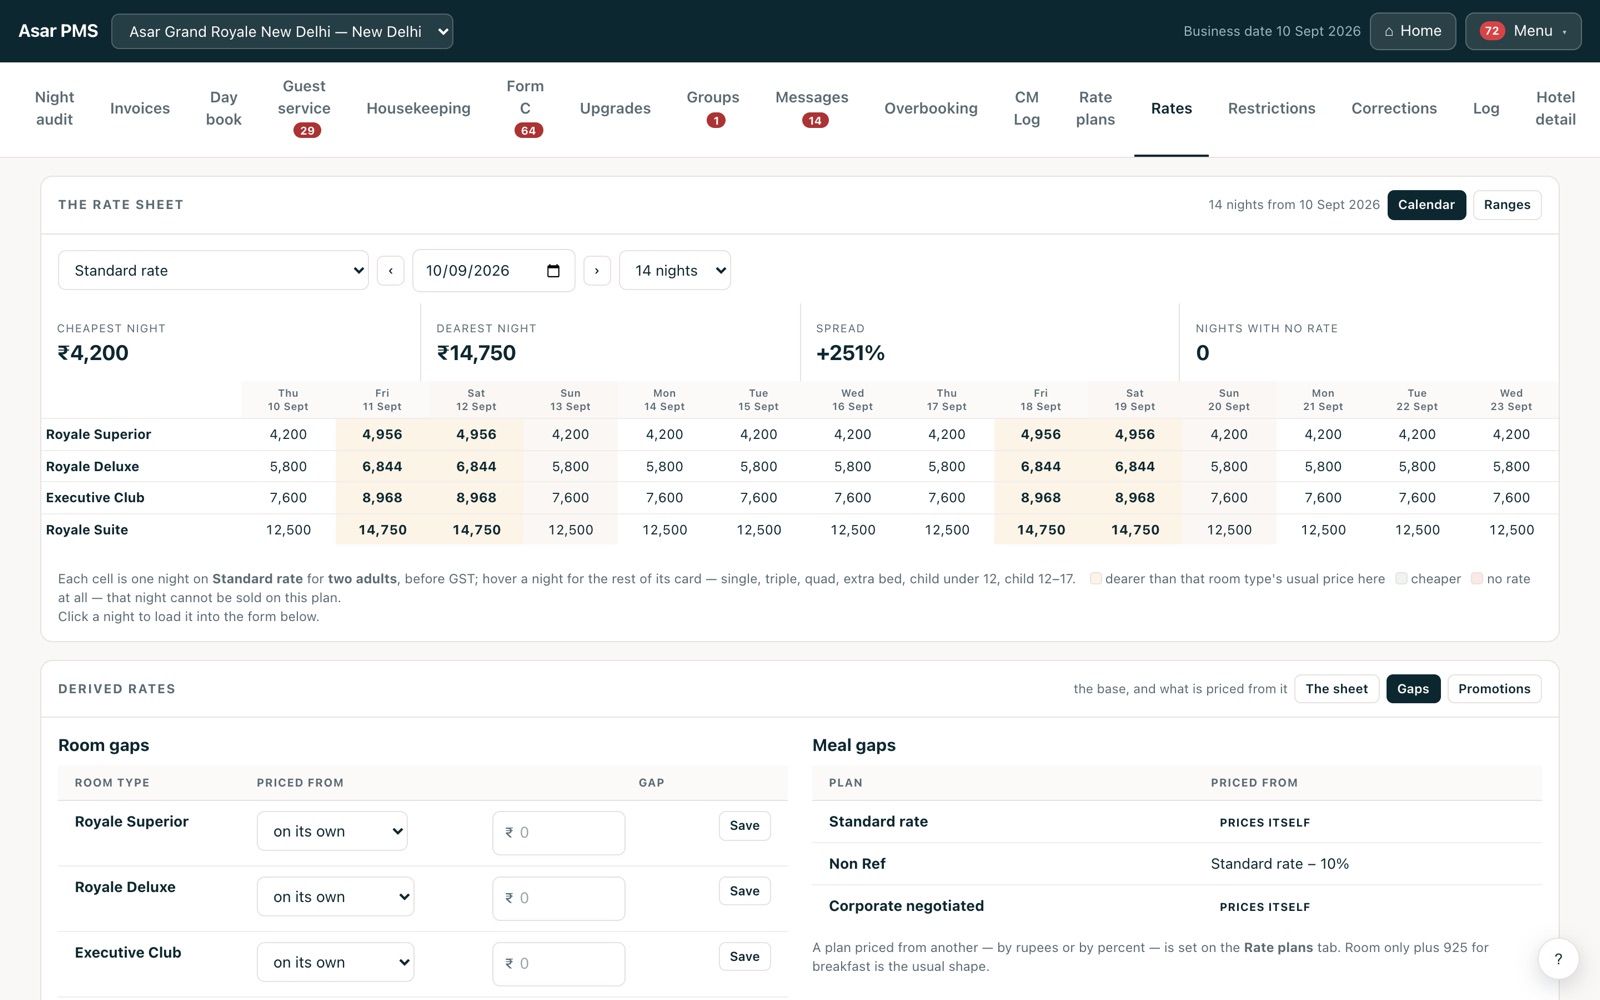Click the Royale Deluxe gap amount field
This screenshot has width=1600, height=1000.
[x=559, y=898]
